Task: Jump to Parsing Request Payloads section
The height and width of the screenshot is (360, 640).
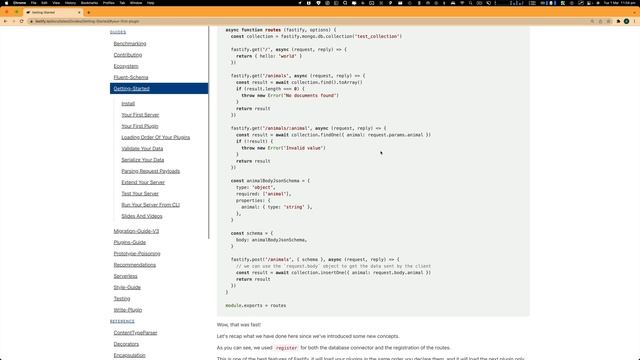Action: pos(150,171)
